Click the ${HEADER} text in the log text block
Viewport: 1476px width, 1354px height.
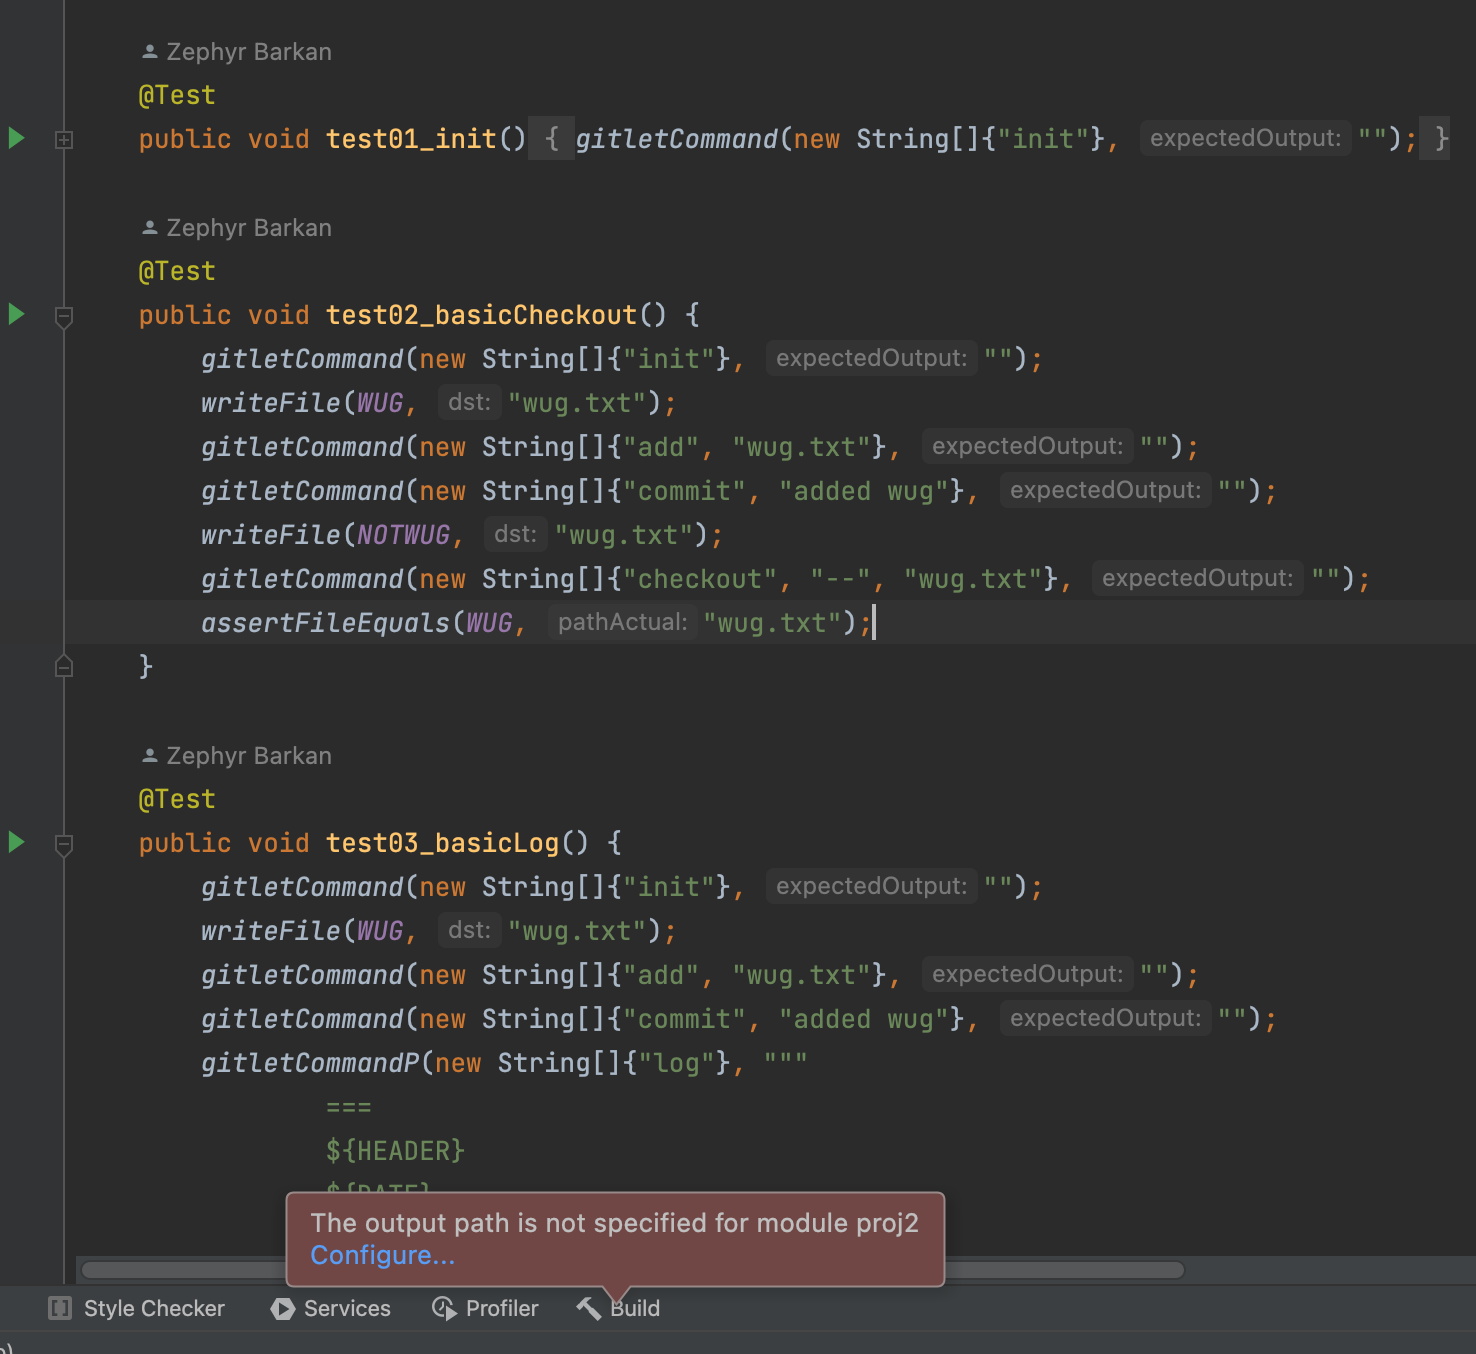click(x=395, y=1151)
